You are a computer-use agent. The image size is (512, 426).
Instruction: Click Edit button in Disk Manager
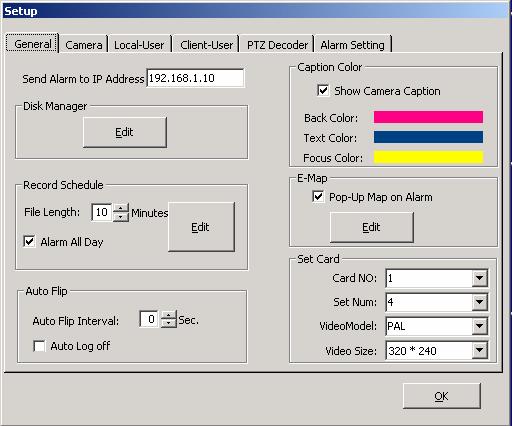125,132
